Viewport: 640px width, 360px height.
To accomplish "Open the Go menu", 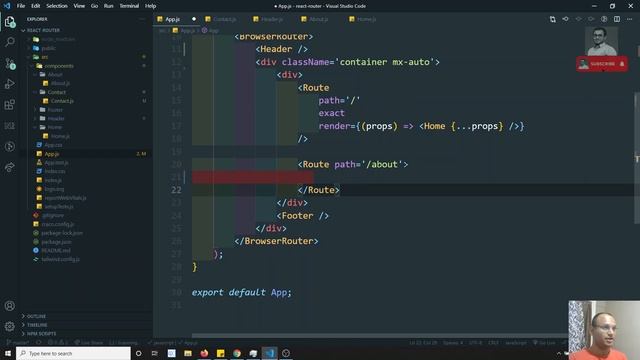I will 94,6.
